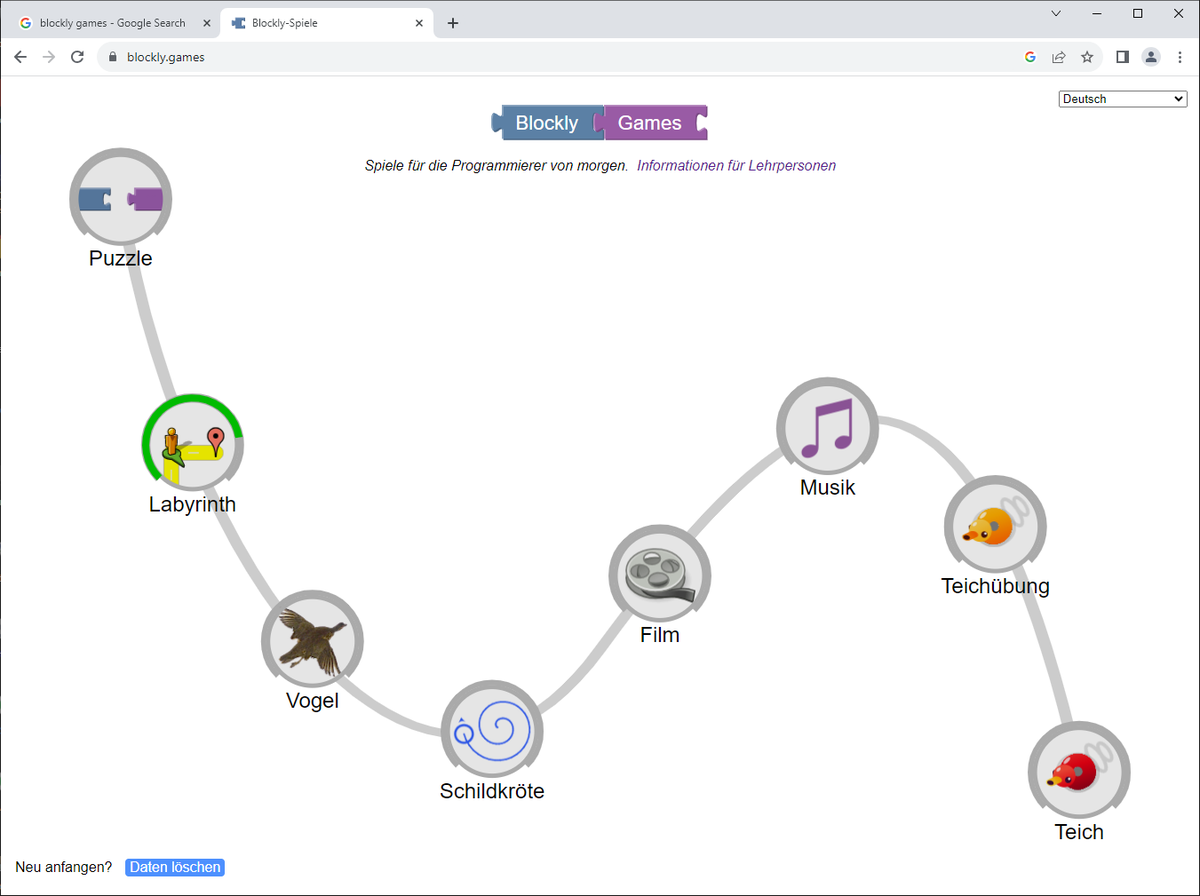1200x896 pixels.
Task: Launch the Teich pond game
Action: point(1079,770)
